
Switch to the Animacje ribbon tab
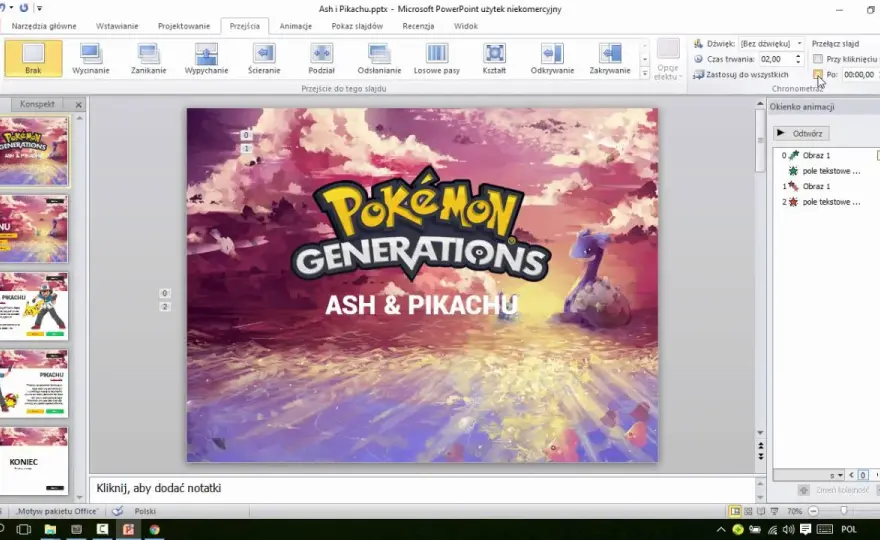coord(295,26)
